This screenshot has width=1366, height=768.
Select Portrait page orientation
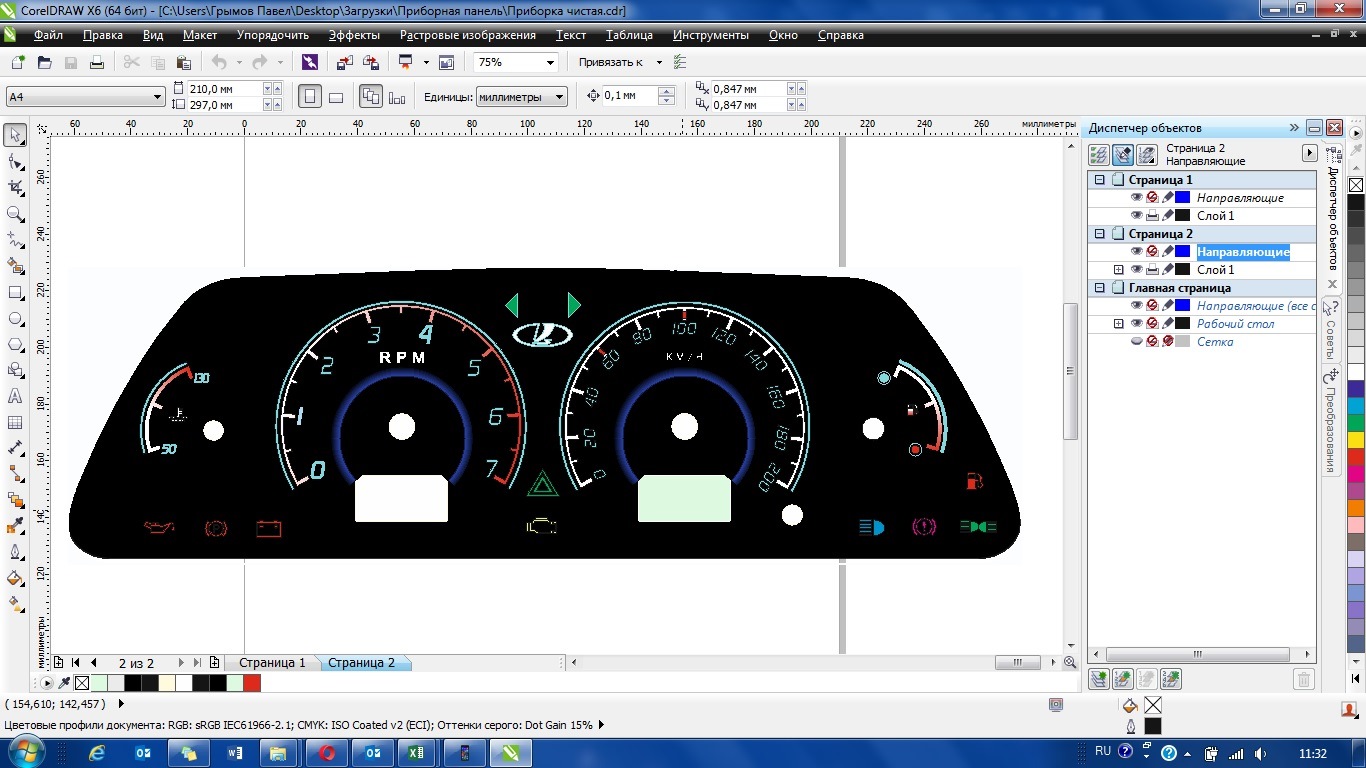click(310, 97)
